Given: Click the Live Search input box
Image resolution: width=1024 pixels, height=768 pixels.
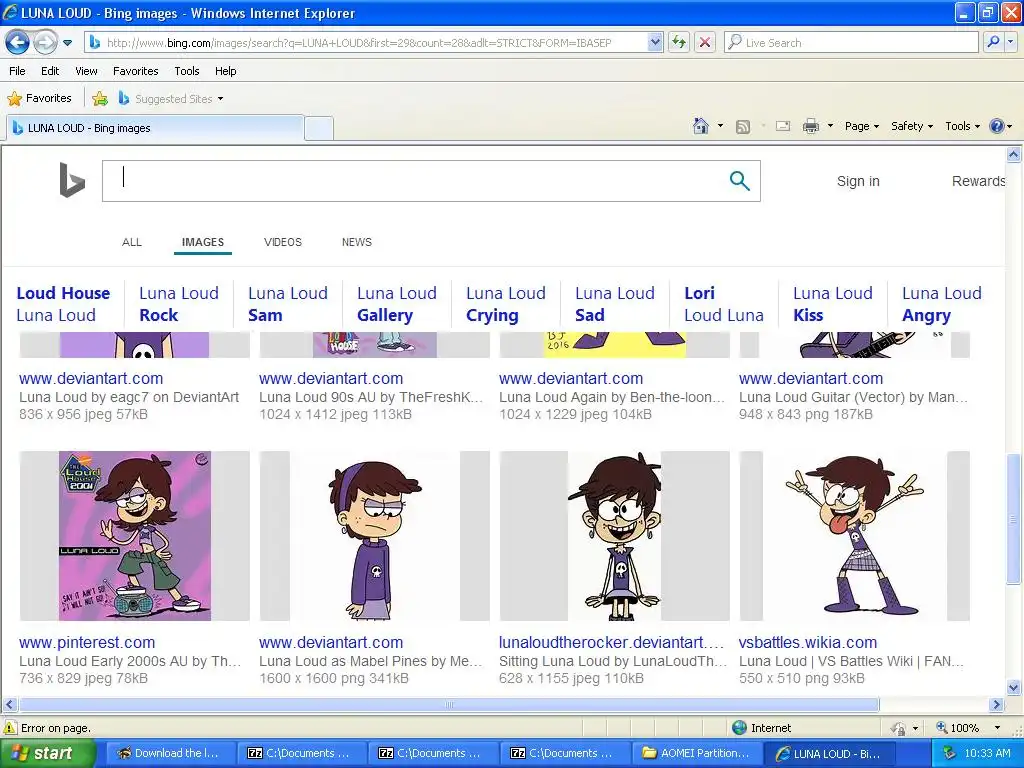Looking at the screenshot, I should (851, 43).
